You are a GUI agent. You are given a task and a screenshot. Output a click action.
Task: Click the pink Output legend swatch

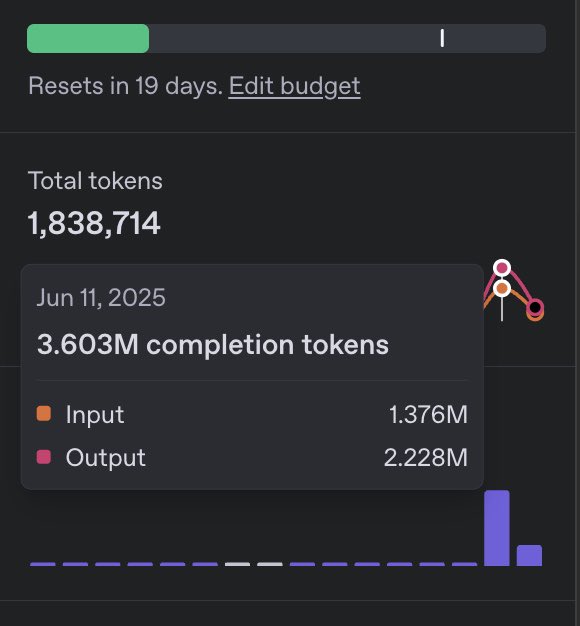[44, 457]
